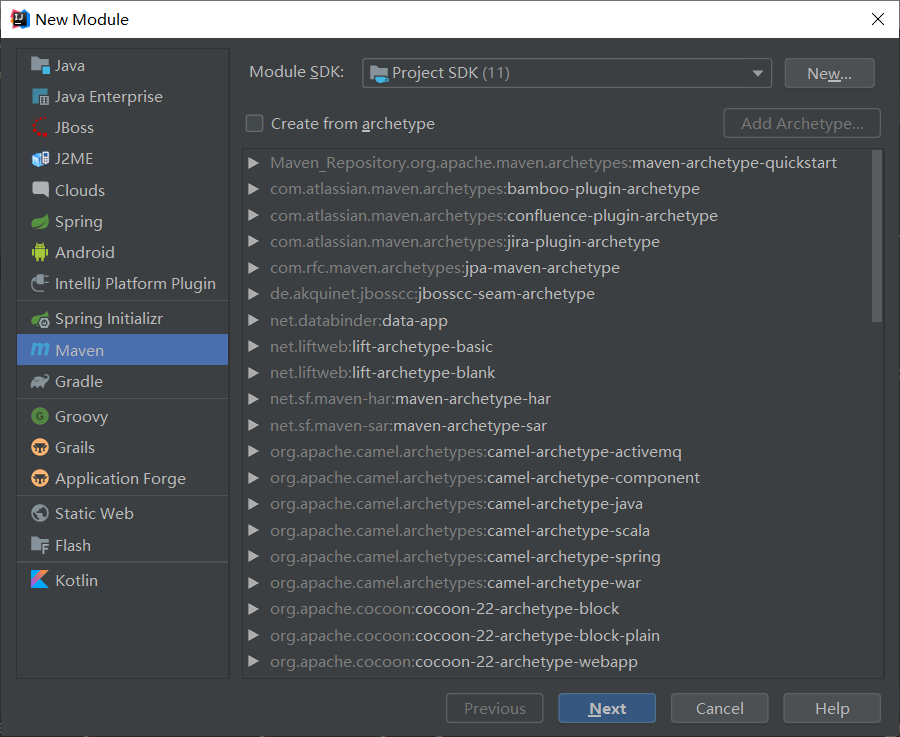This screenshot has width=900, height=737.
Task: Select Kotlin label in module list
Action: pos(76,580)
